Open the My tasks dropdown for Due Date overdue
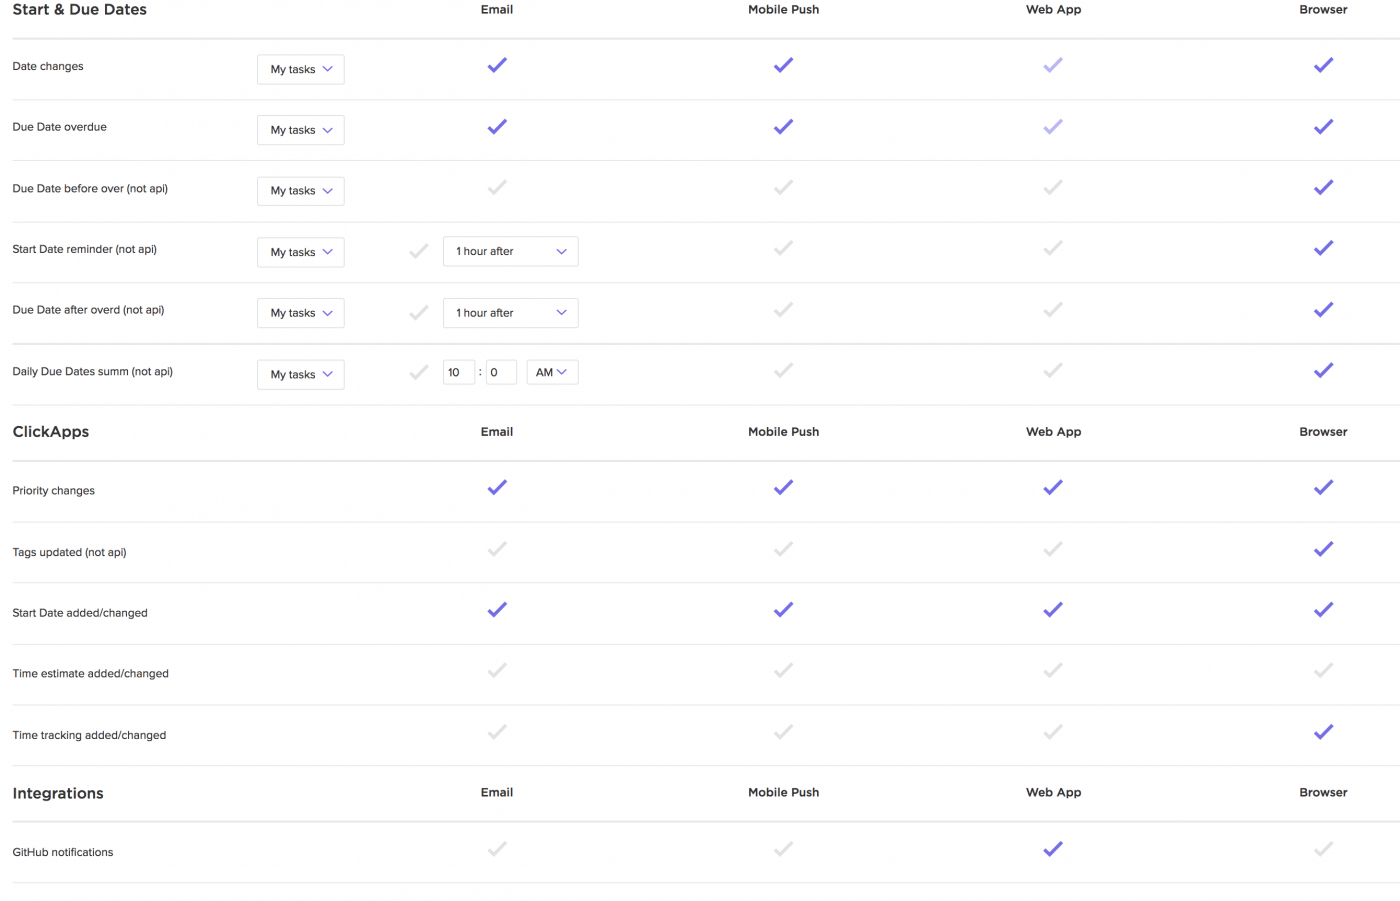This screenshot has width=1400, height=901. [300, 129]
